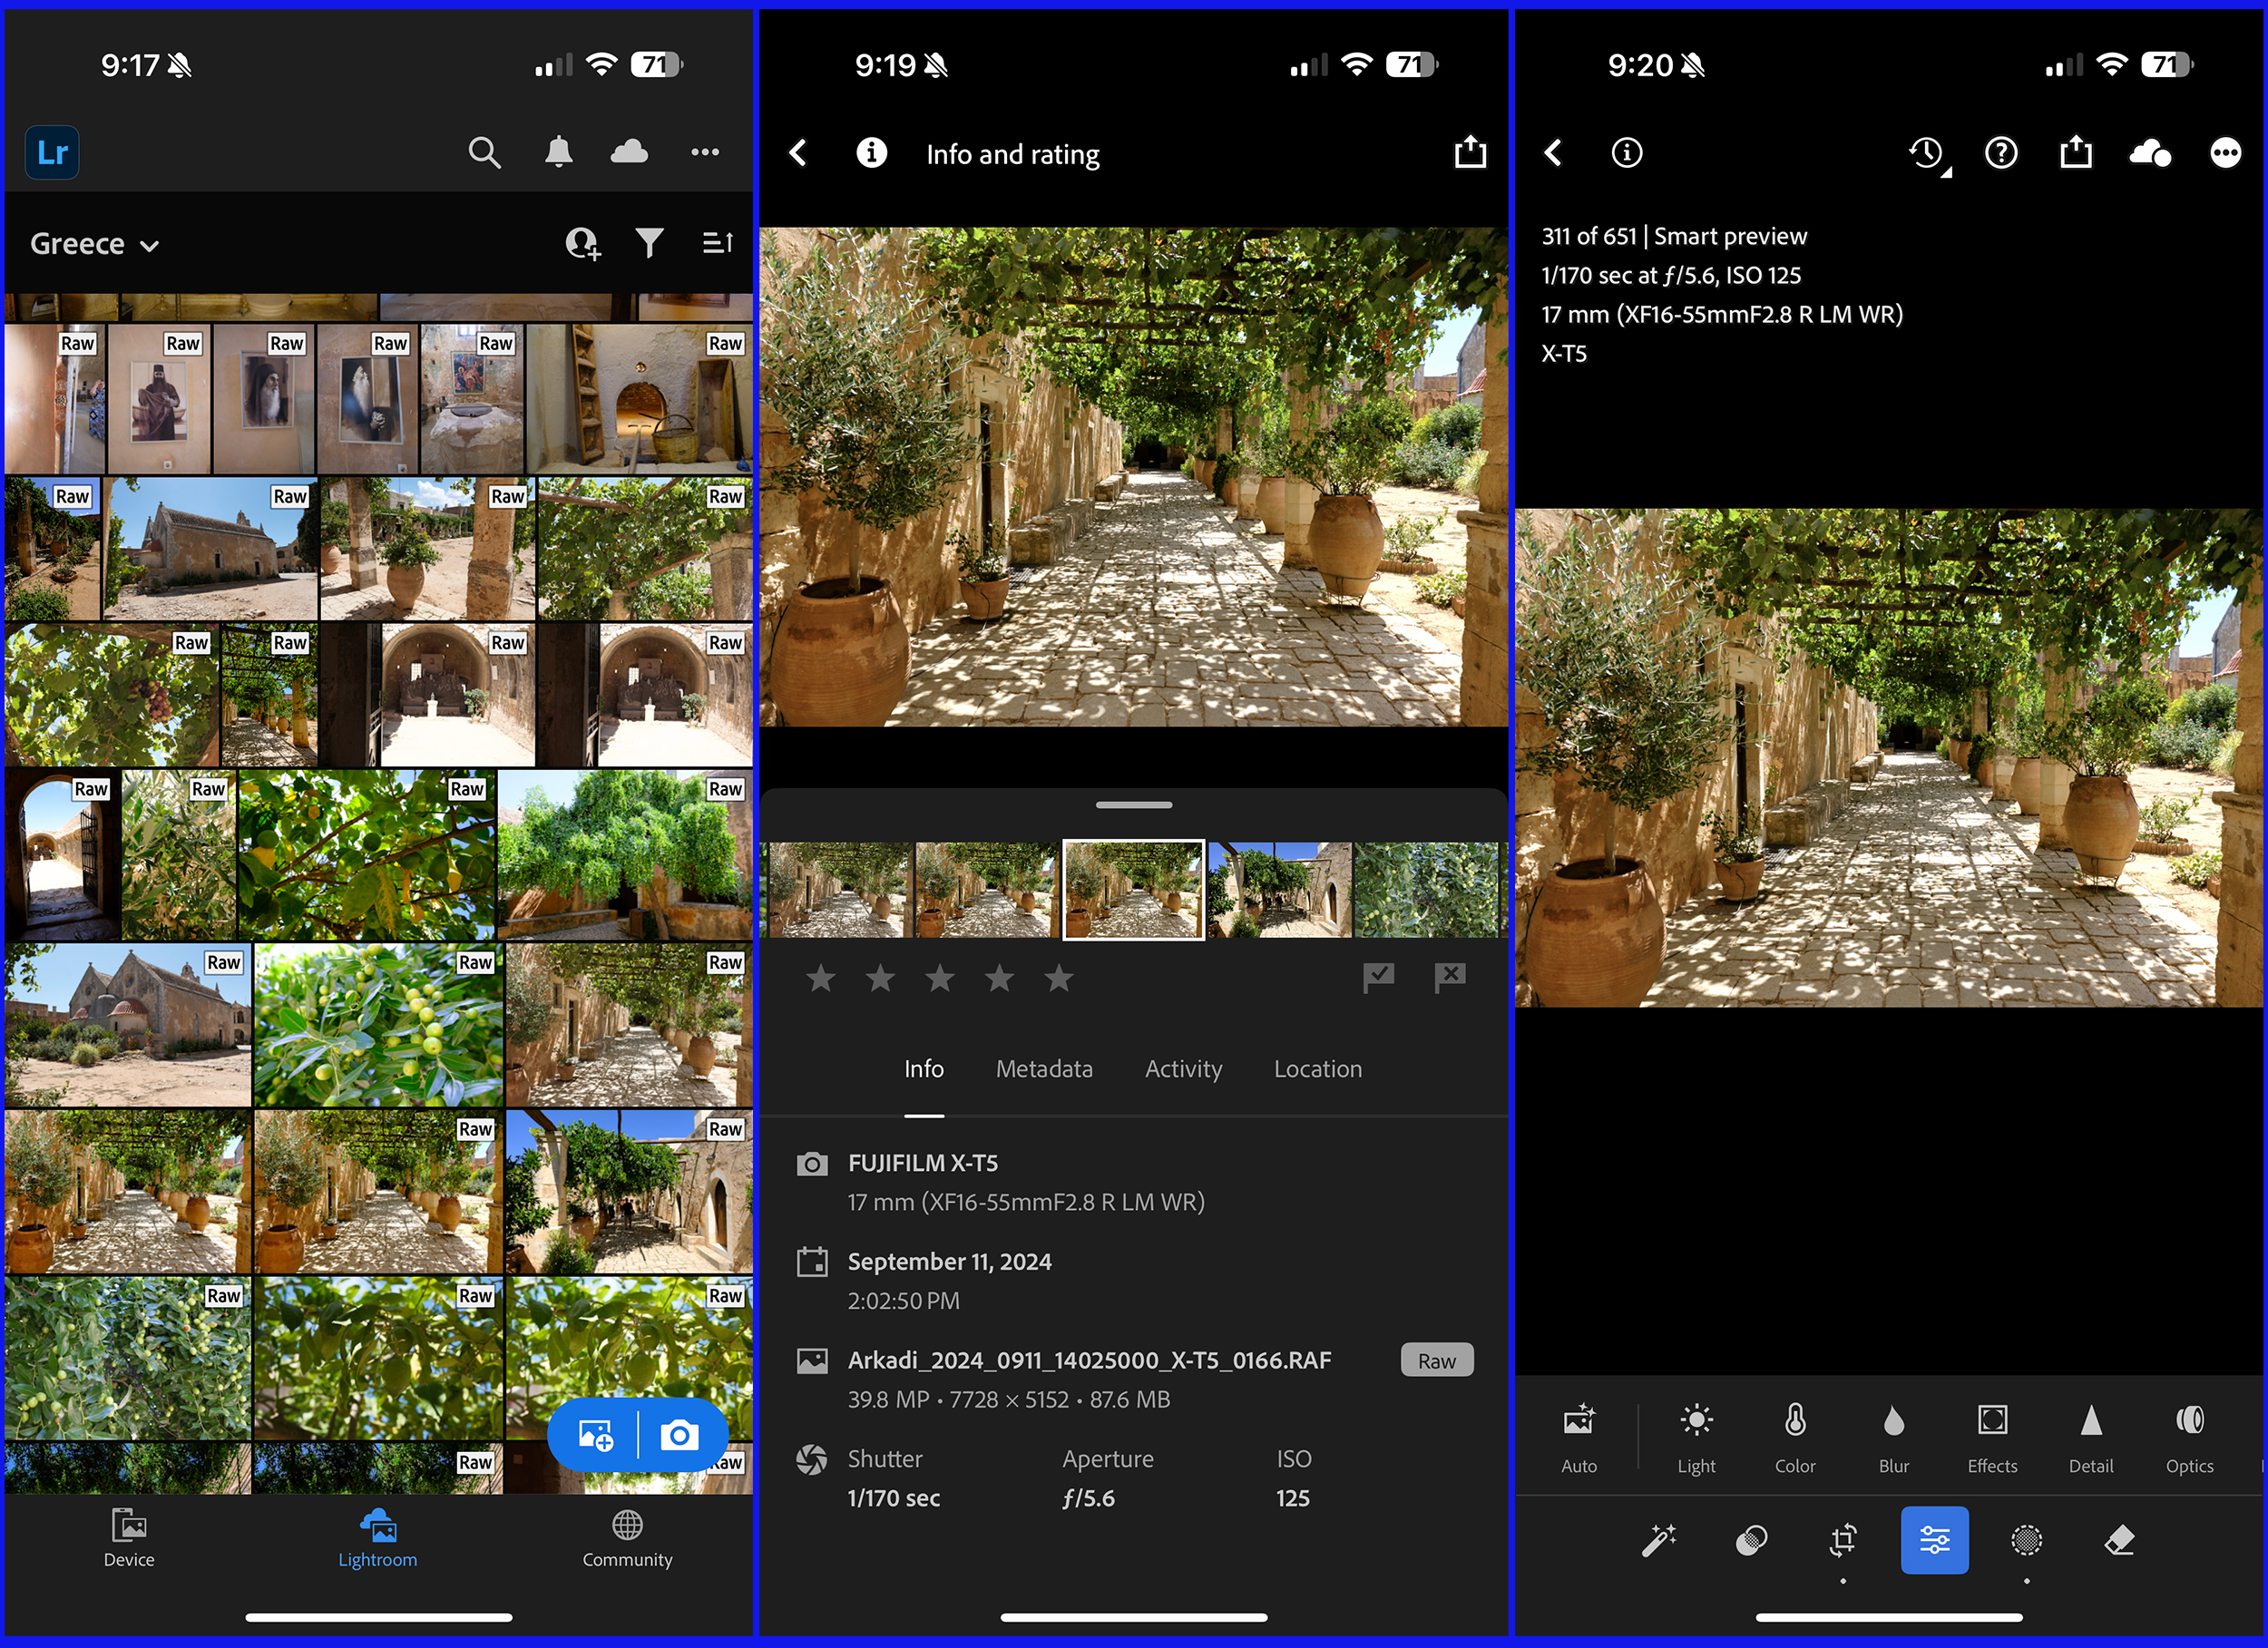The height and width of the screenshot is (1648, 2268).
Task: Expand the Greece album dropdown
Action: (95, 244)
